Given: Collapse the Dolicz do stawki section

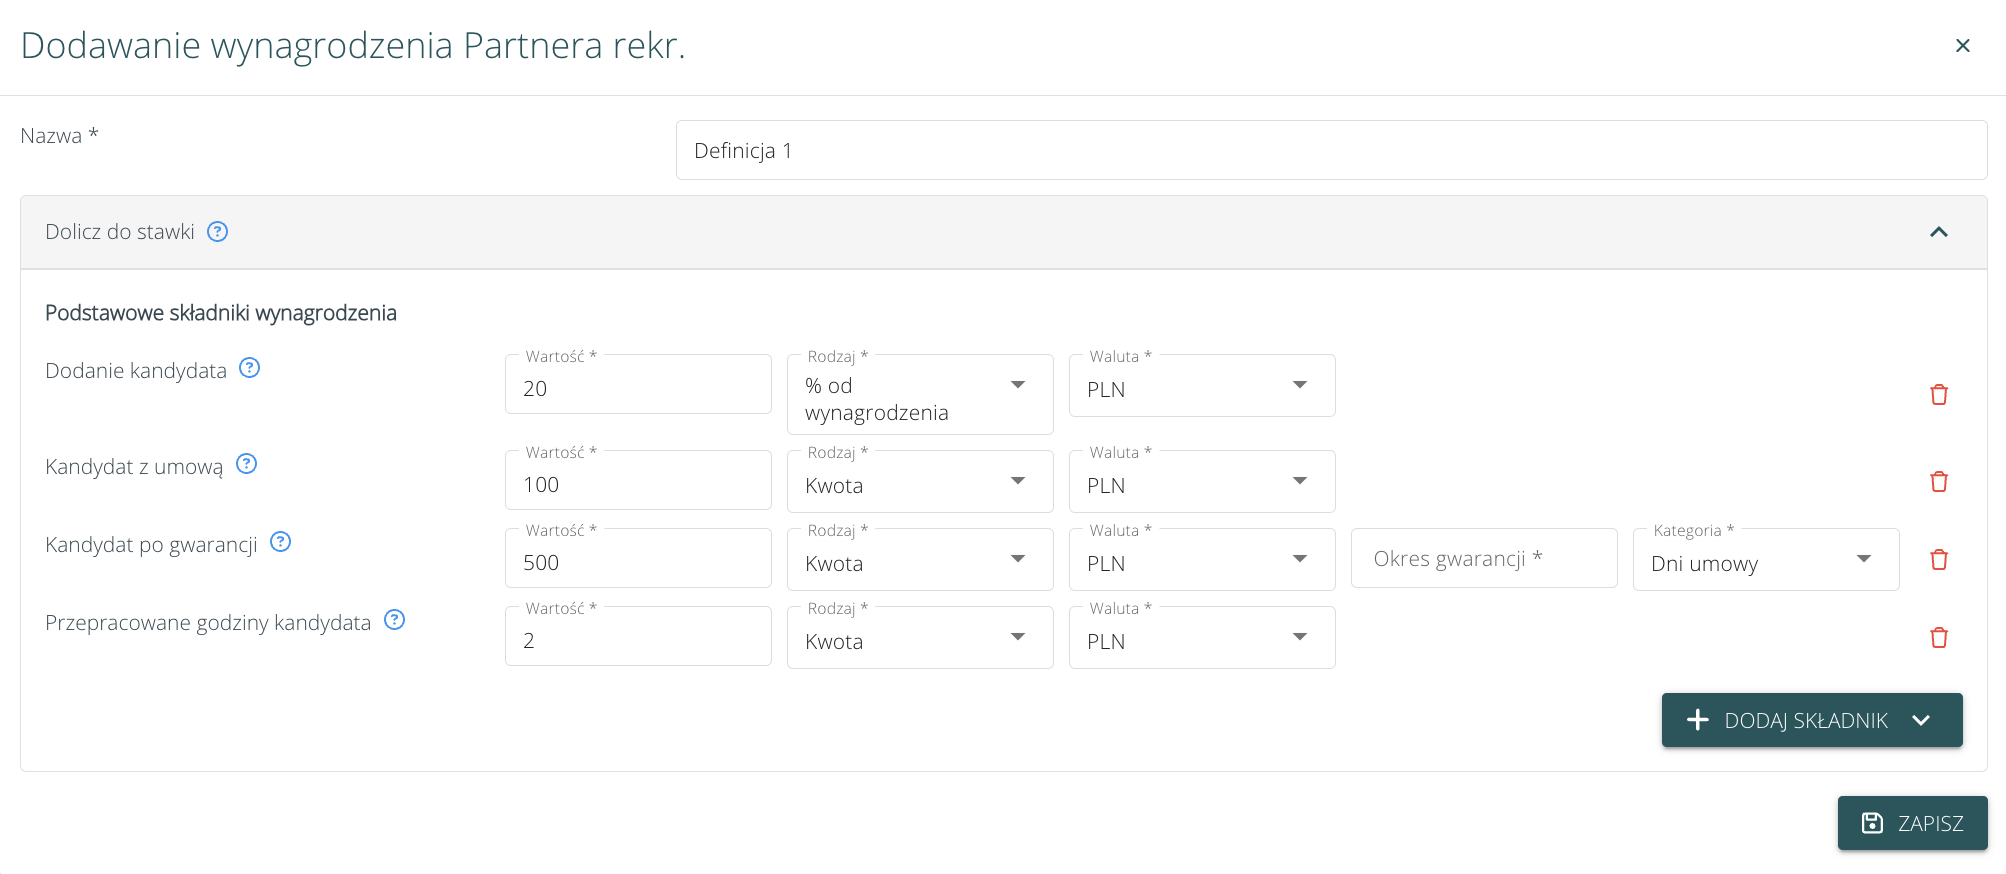Looking at the screenshot, I should point(1938,232).
